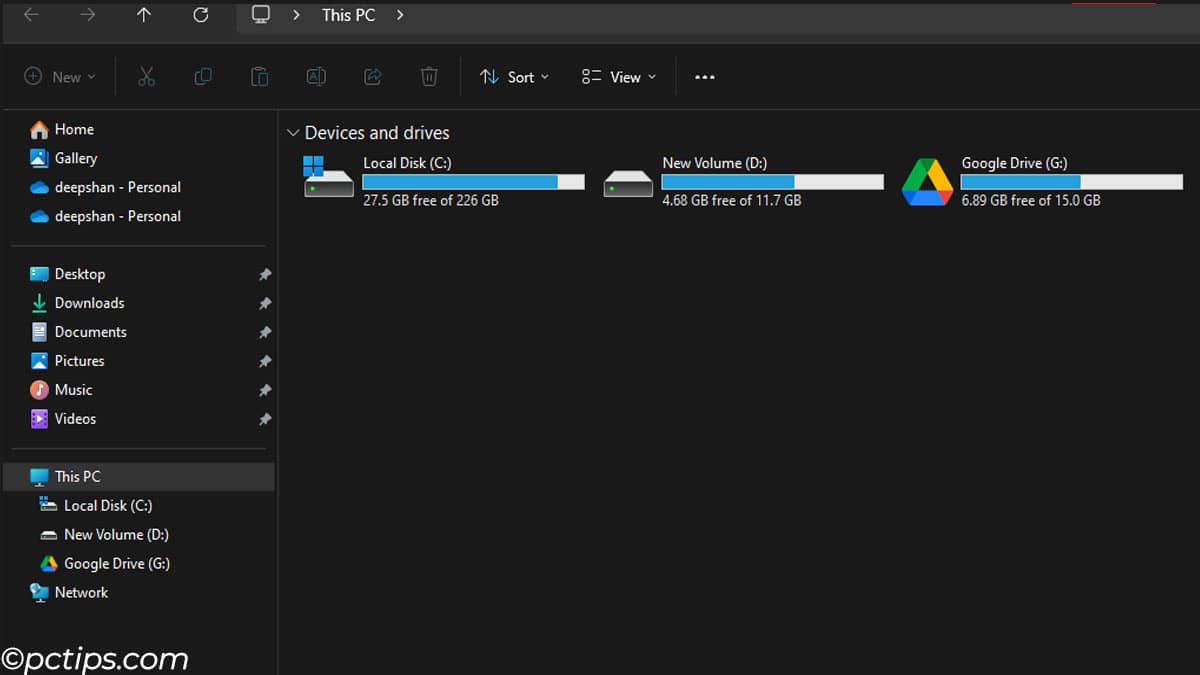Select This PC in address bar

pyautogui.click(x=349, y=15)
